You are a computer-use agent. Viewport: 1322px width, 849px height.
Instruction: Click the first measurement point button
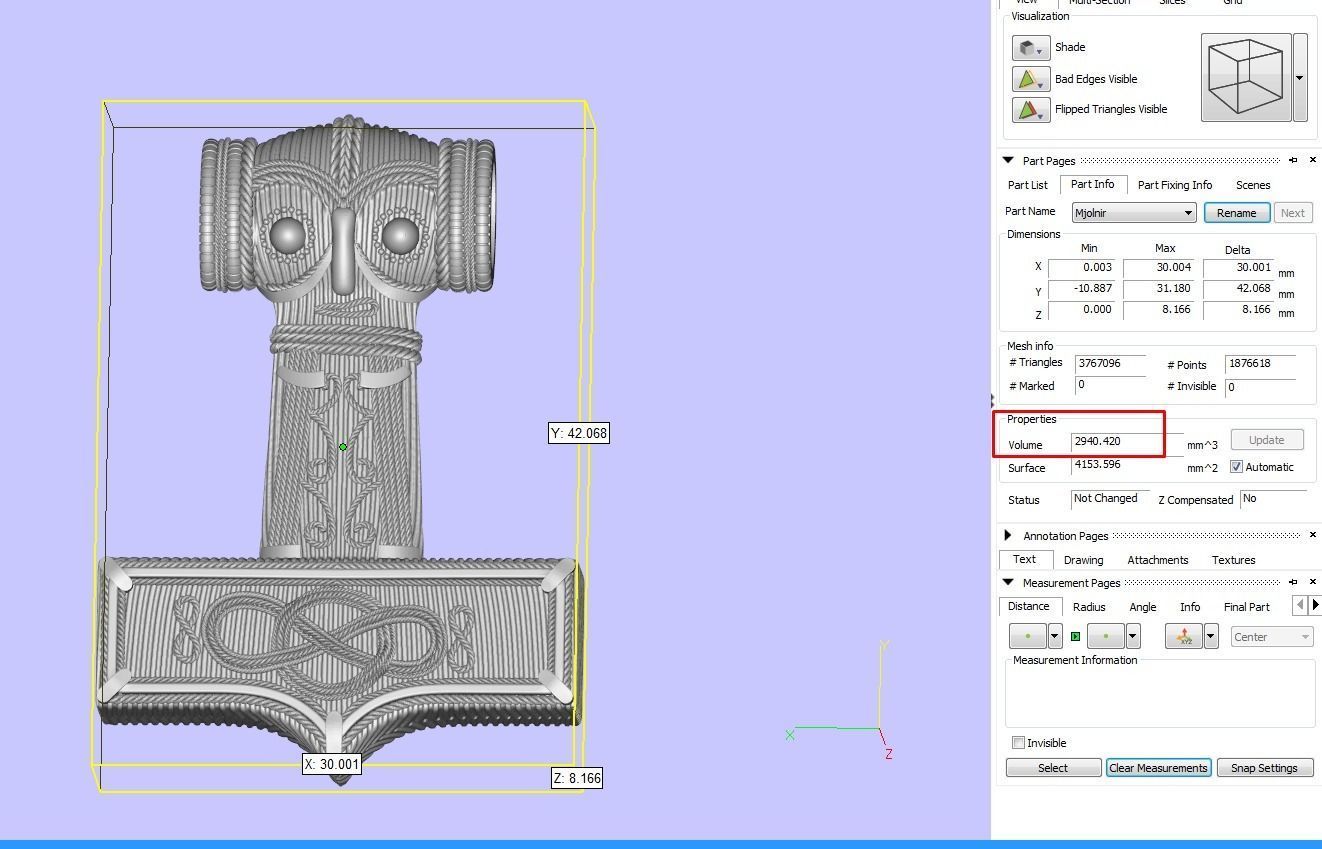1028,636
